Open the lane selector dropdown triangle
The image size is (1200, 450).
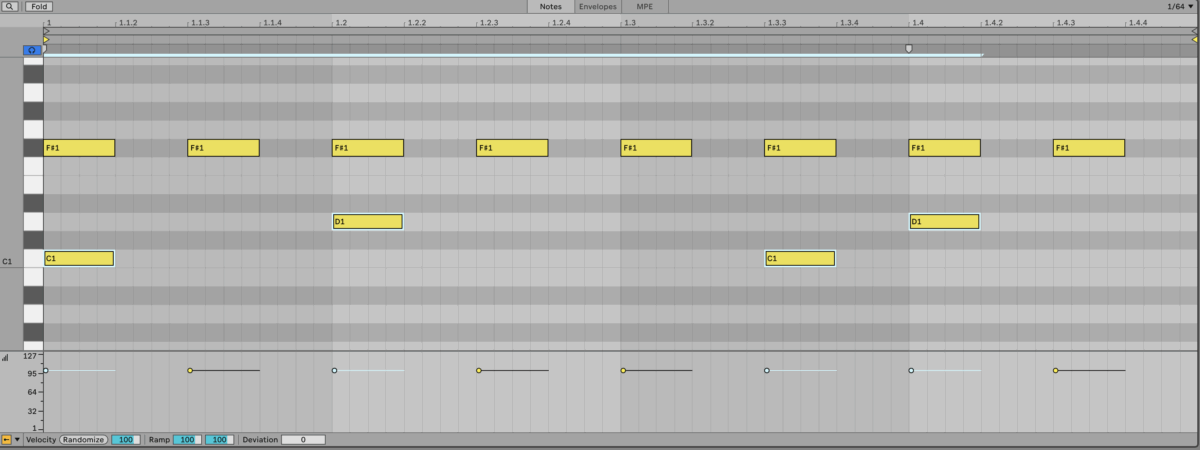point(17,440)
